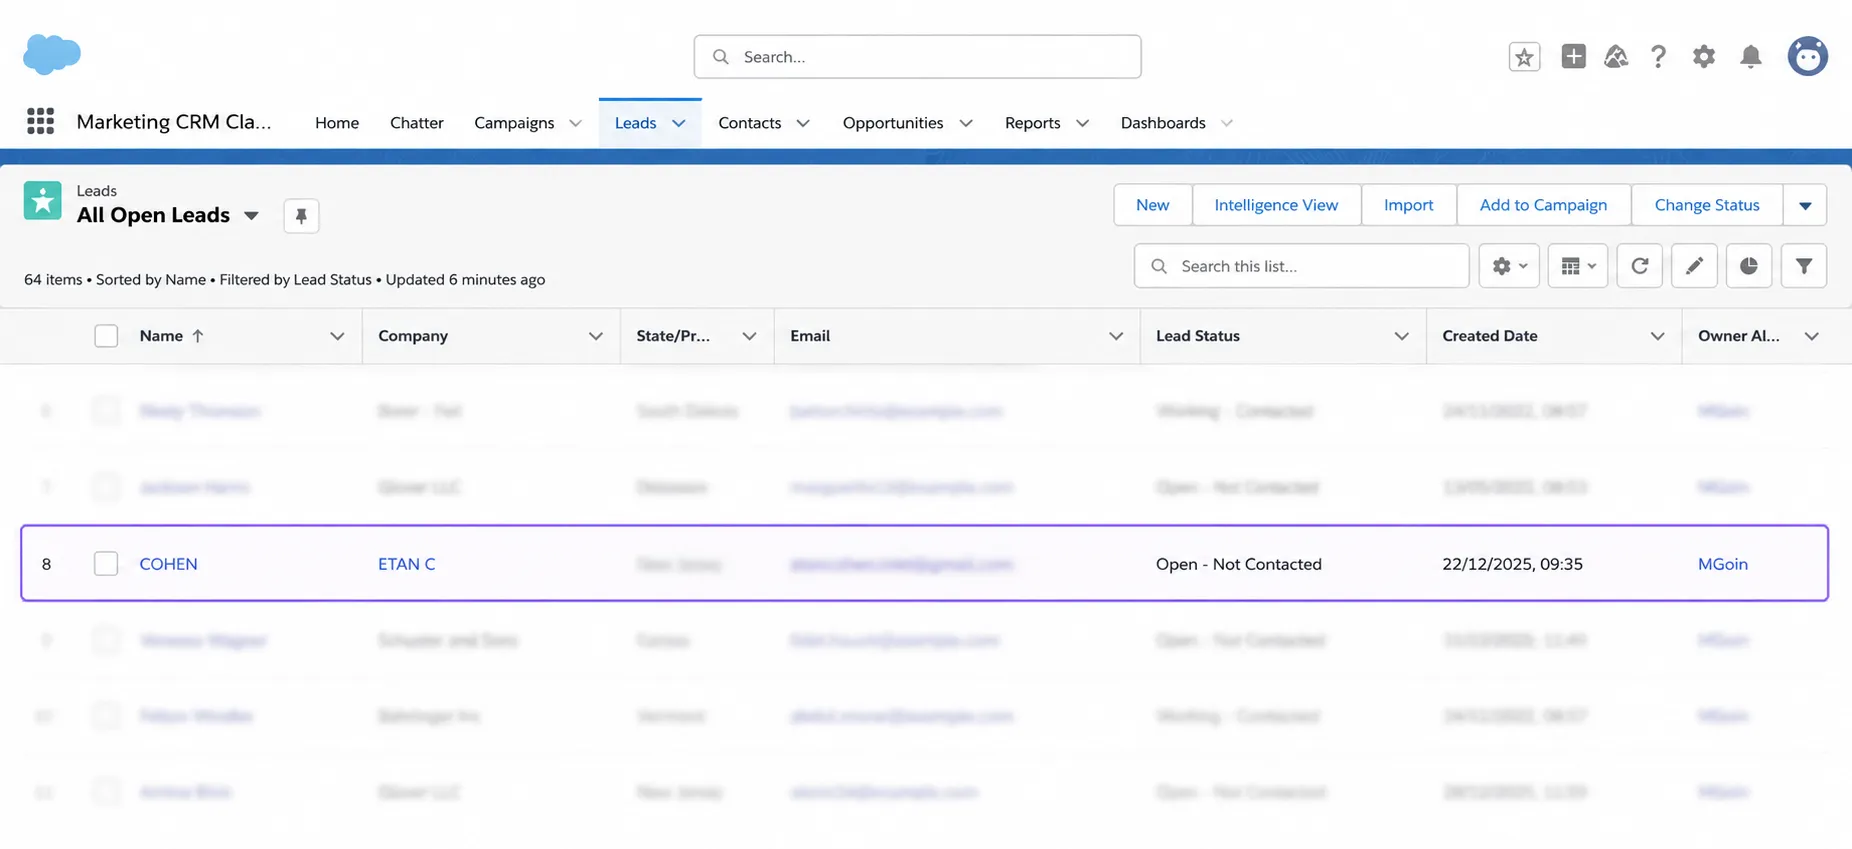Open Lead Status column menu chevron
The width and height of the screenshot is (1852, 849).
pyautogui.click(x=1401, y=336)
